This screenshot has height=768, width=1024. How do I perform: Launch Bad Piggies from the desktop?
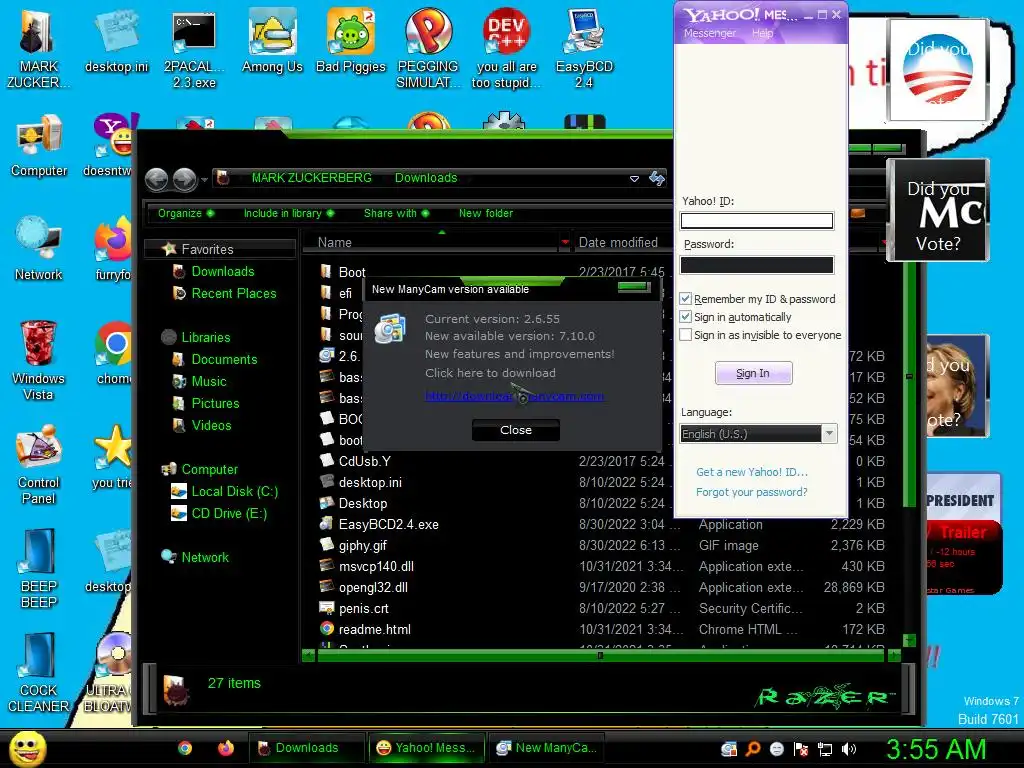tap(351, 40)
